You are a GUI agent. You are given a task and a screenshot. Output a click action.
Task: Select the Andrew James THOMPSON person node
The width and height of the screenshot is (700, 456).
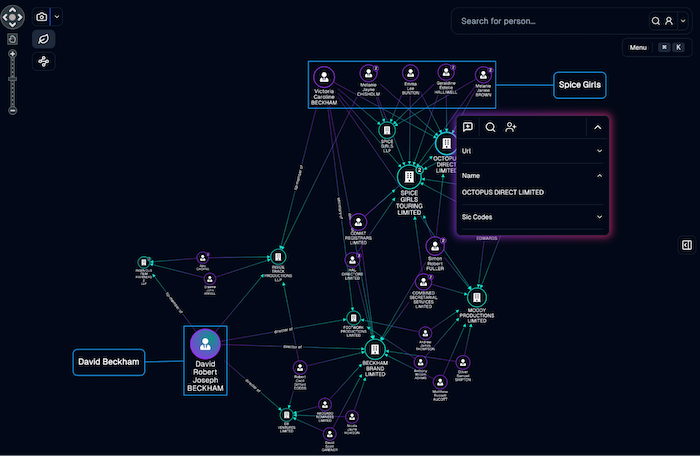pos(425,333)
